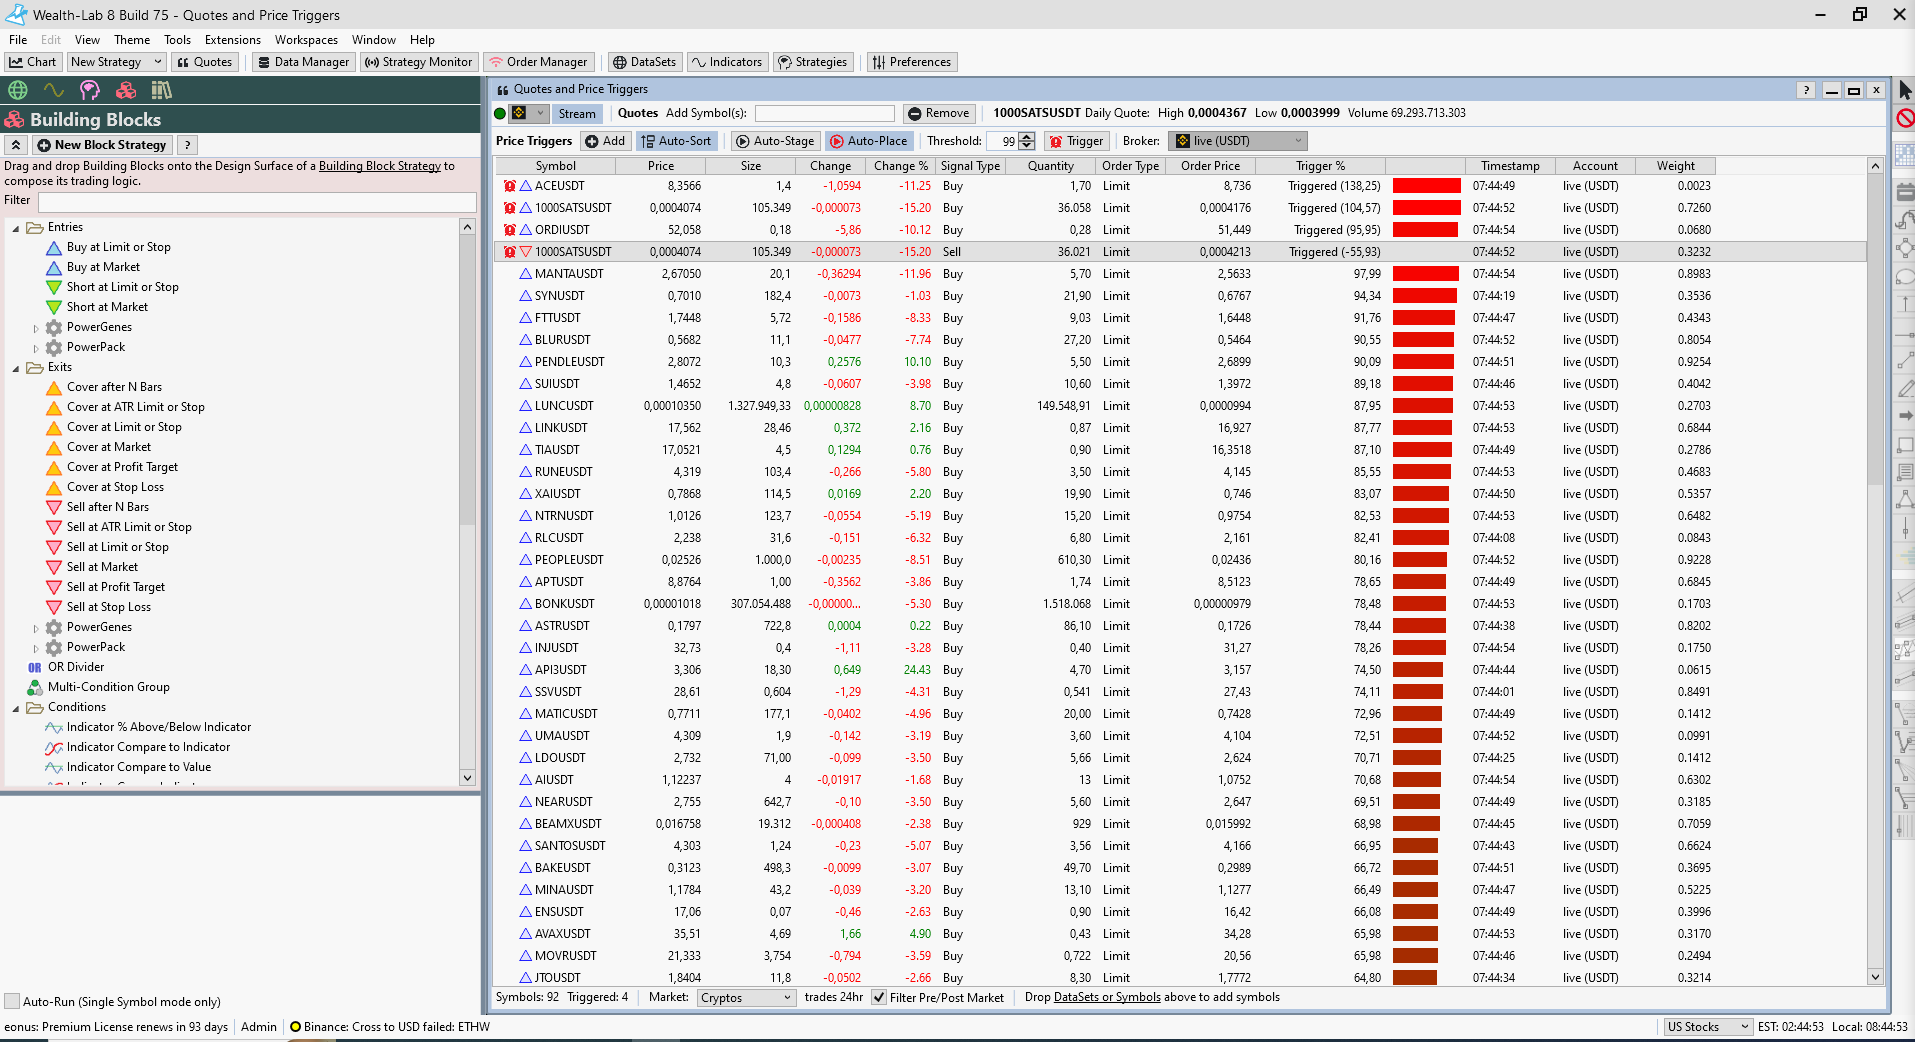
Task: Open Preferences from the toolbar
Action: (911, 62)
